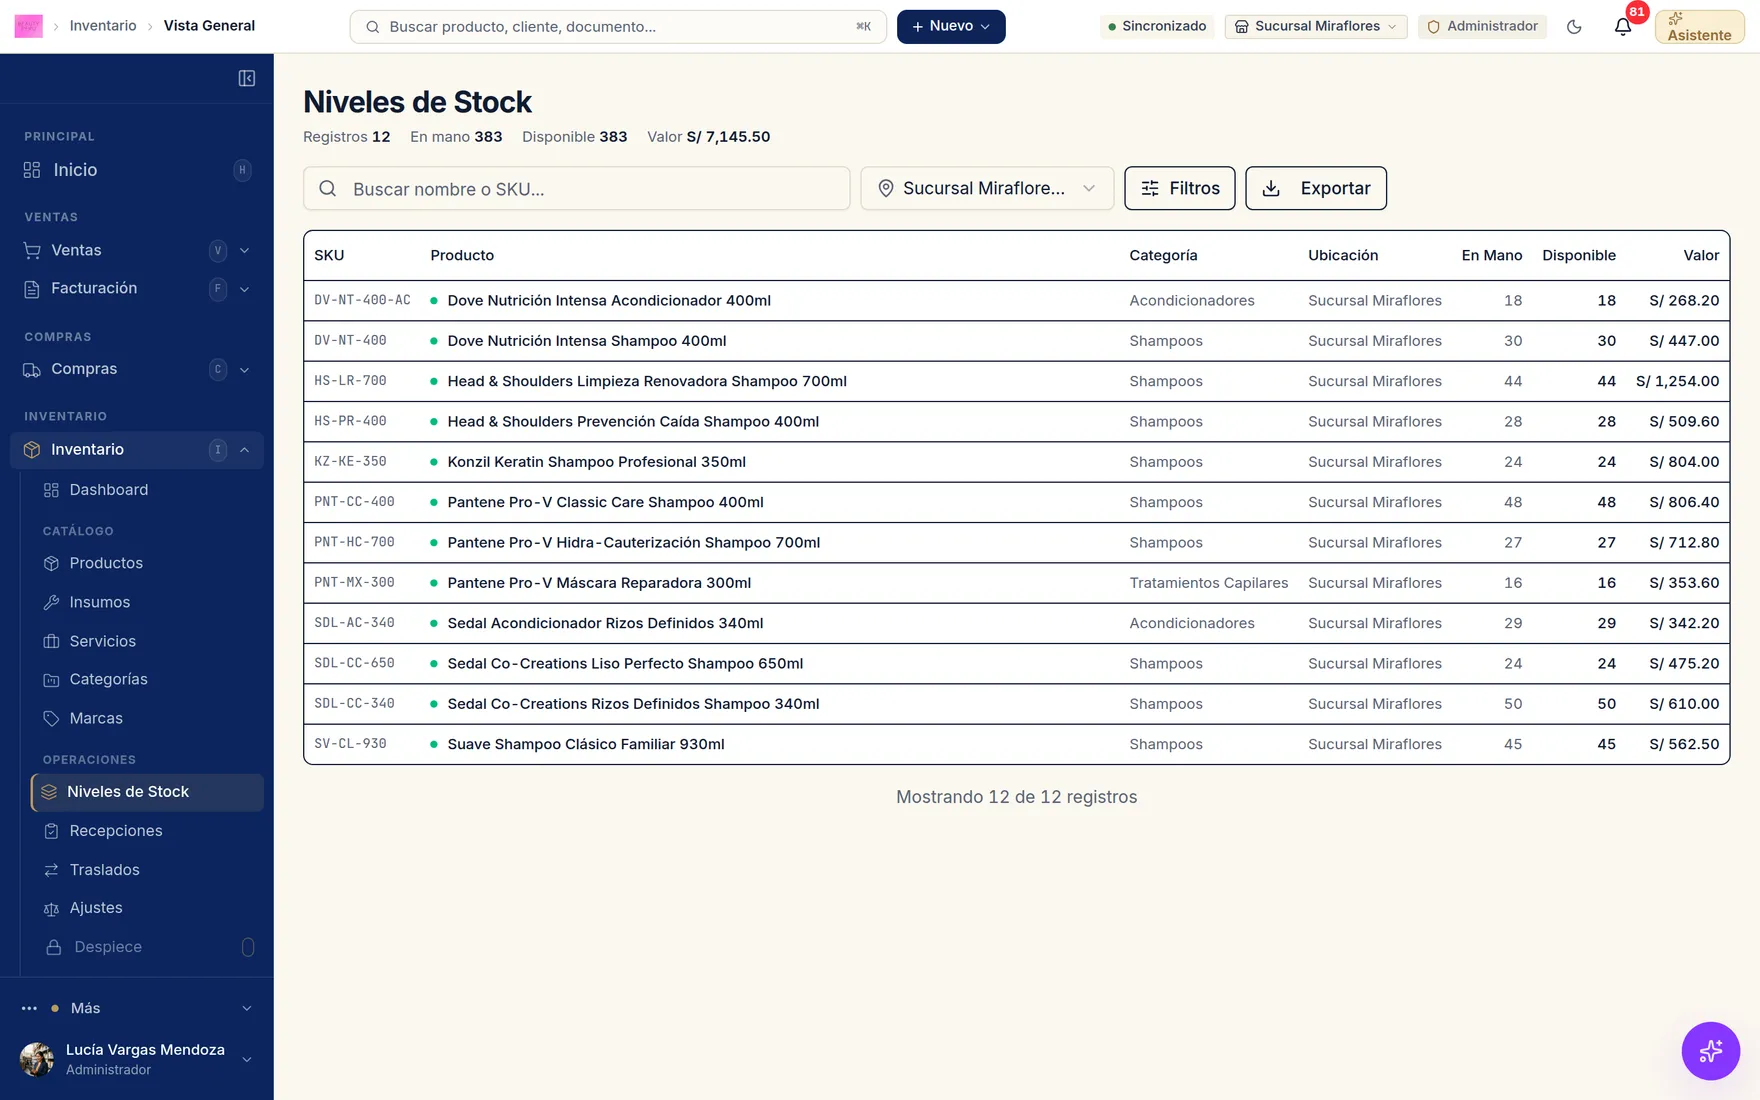Image resolution: width=1760 pixels, height=1100 pixels.
Task: Sort by the SKU column header
Action: [x=329, y=255]
